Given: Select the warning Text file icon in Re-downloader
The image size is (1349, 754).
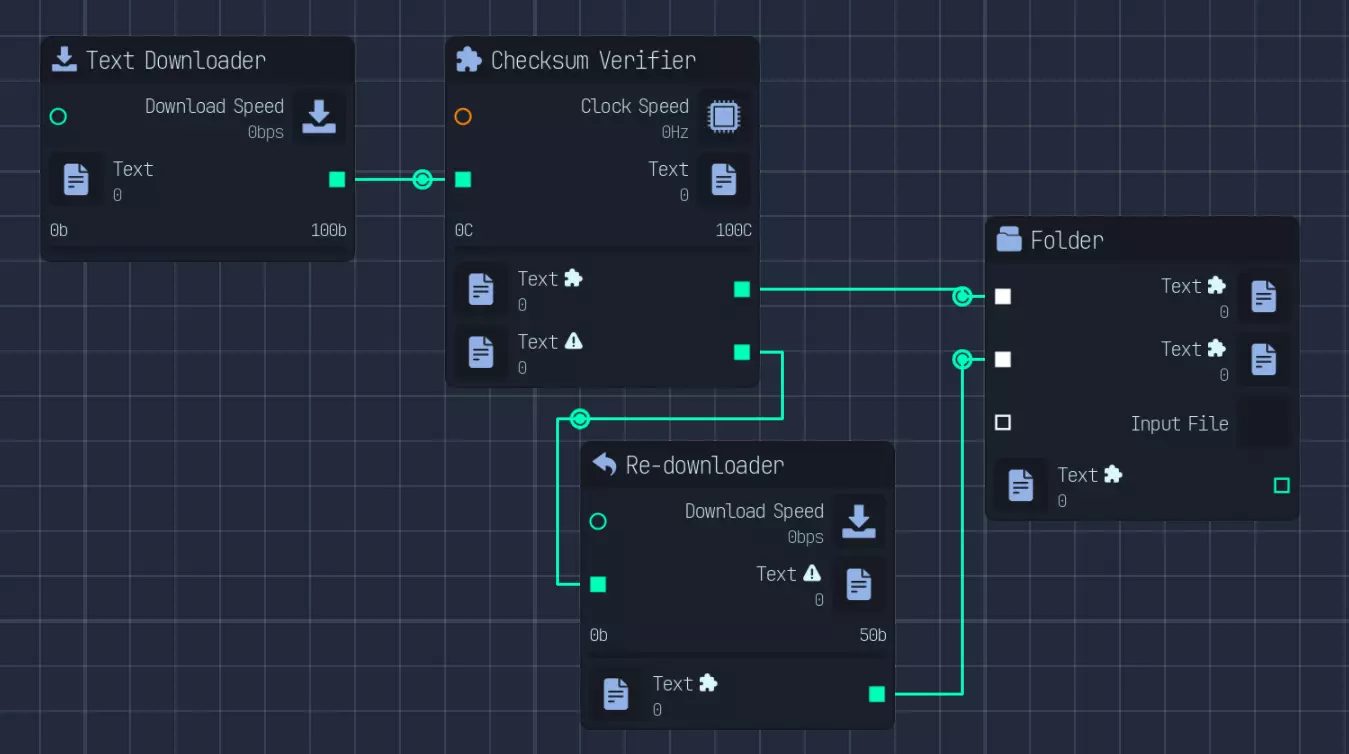Looking at the screenshot, I should tap(859, 585).
